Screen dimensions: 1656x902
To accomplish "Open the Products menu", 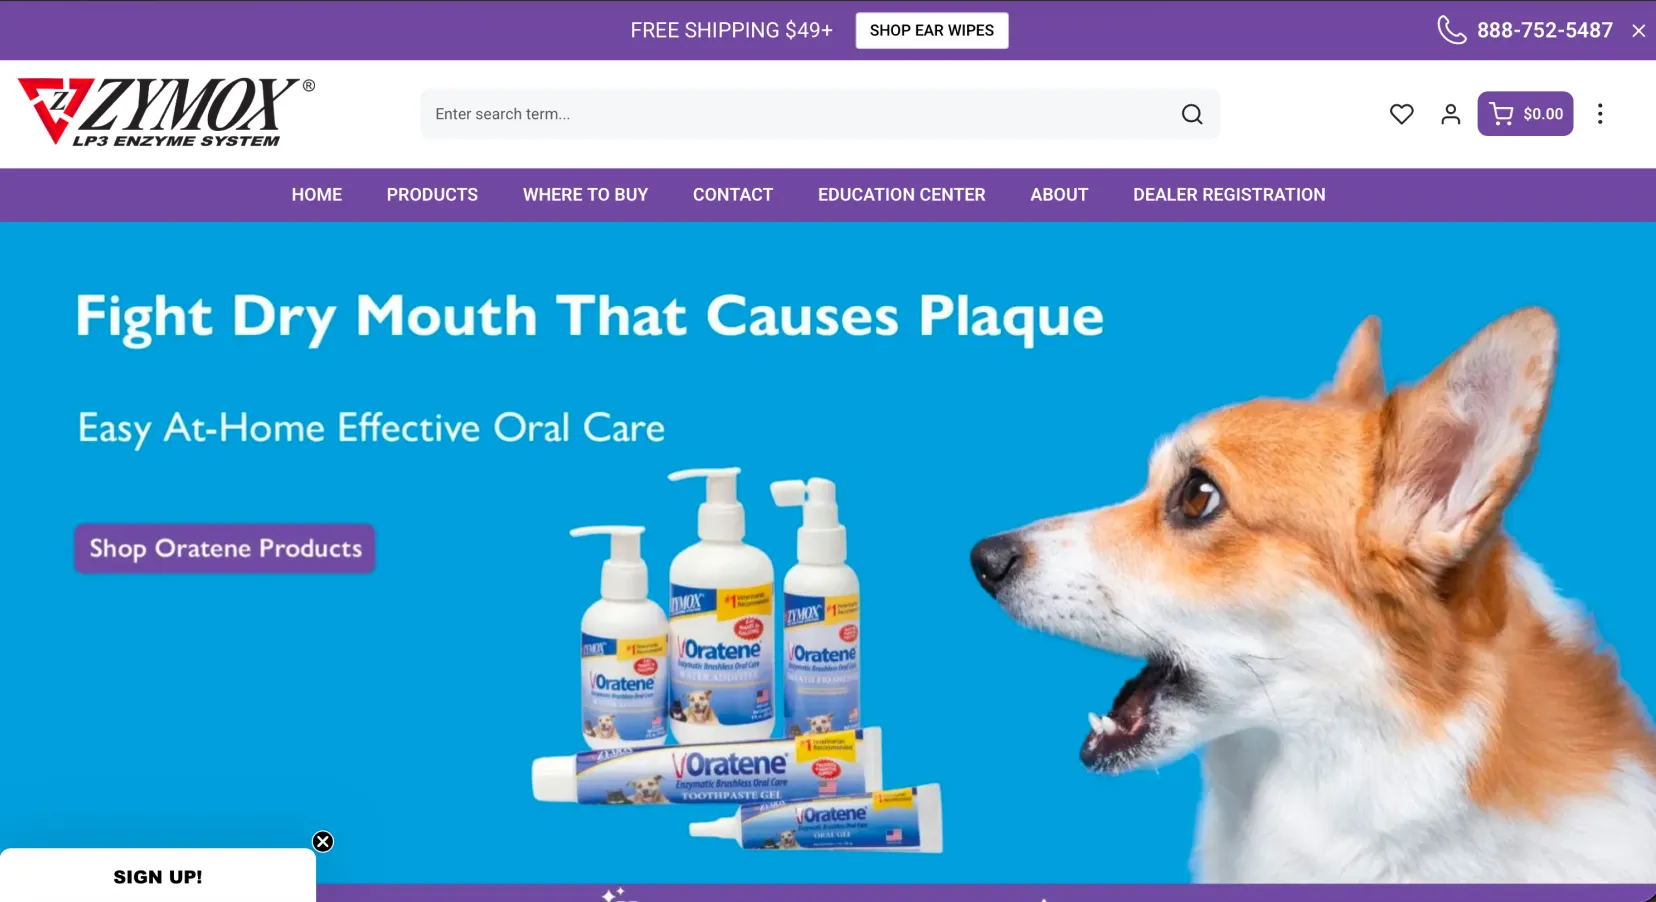I will (x=432, y=195).
